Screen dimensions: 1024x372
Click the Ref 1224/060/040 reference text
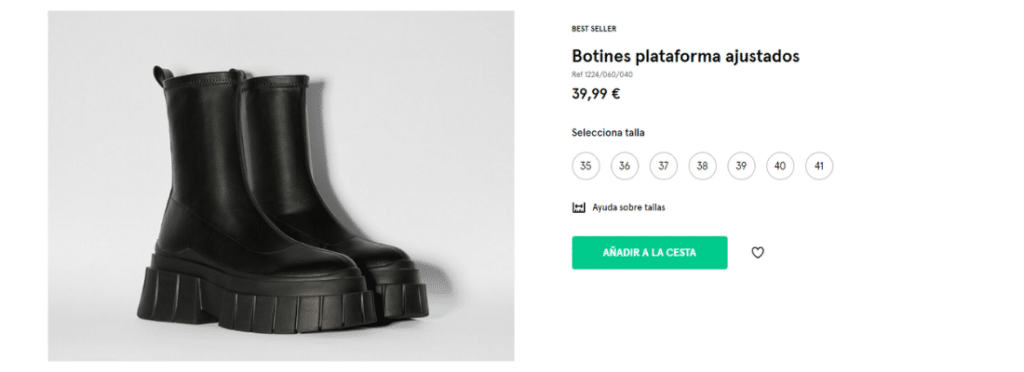tap(602, 74)
